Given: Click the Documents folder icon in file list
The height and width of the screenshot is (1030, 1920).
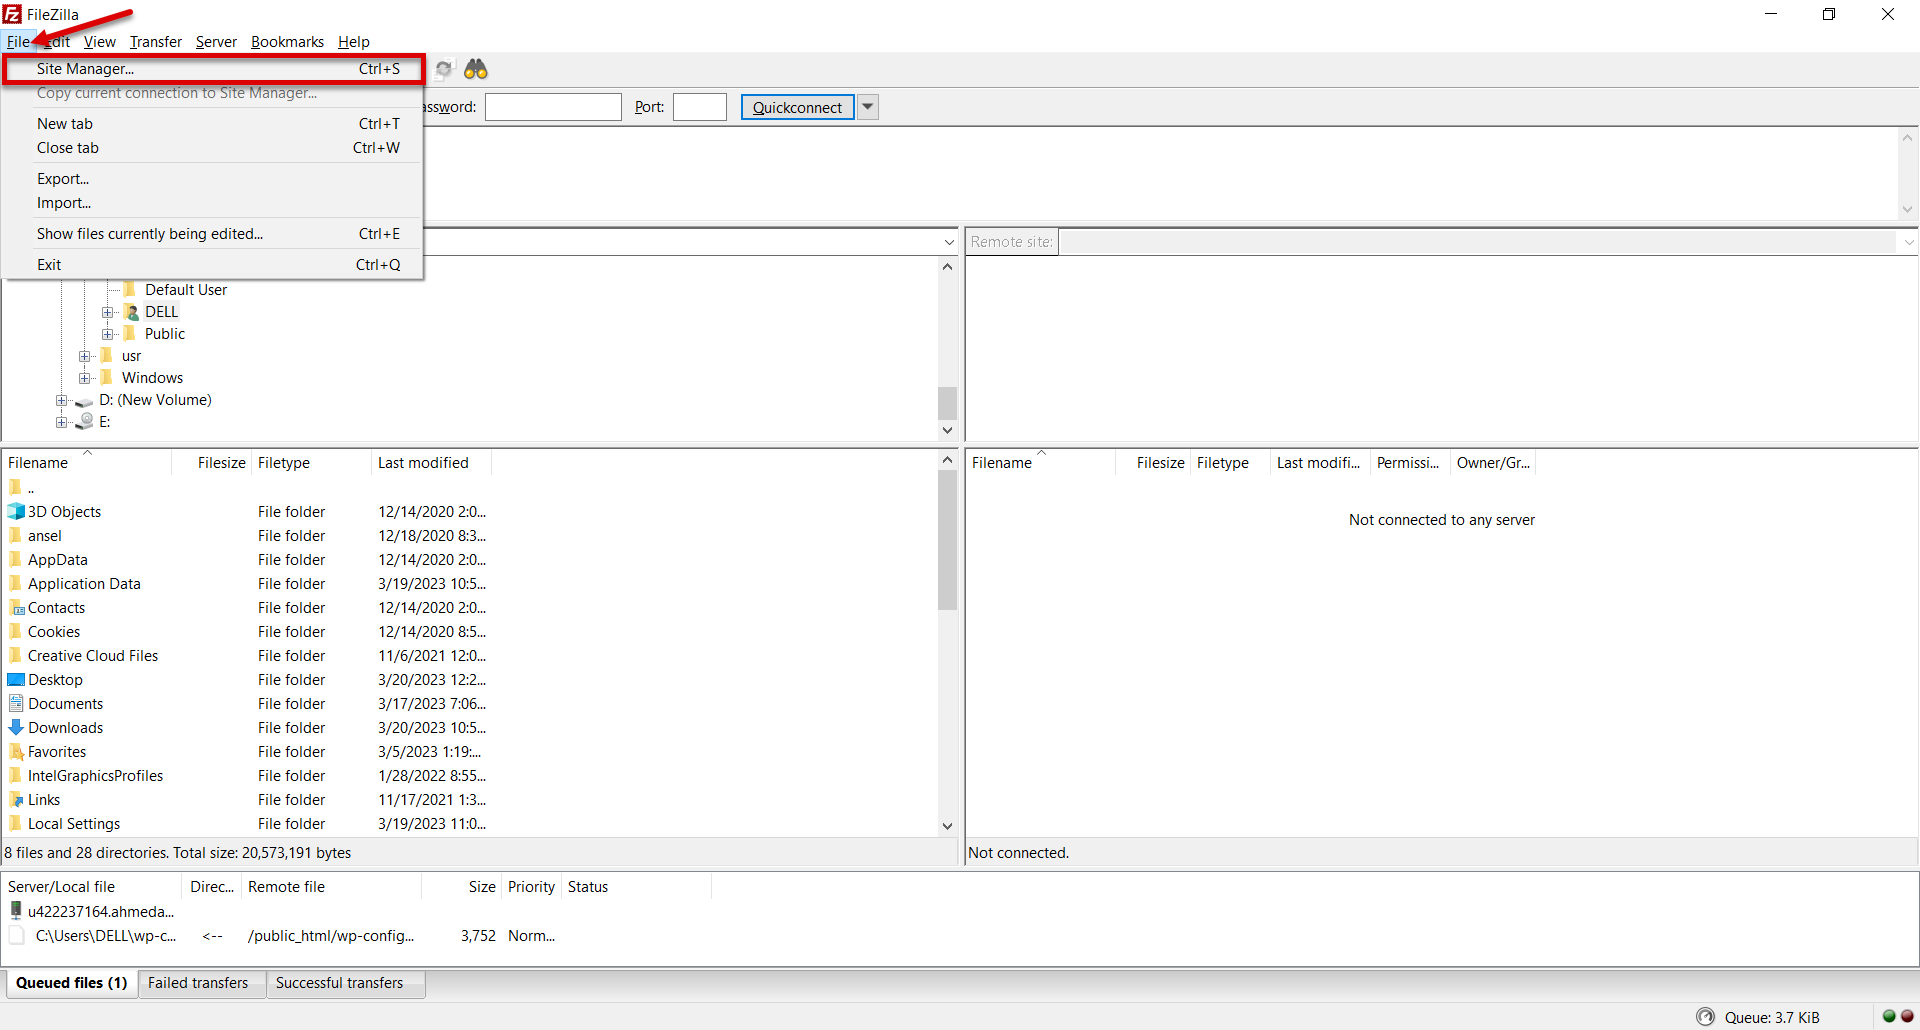Looking at the screenshot, I should point(16,704).
